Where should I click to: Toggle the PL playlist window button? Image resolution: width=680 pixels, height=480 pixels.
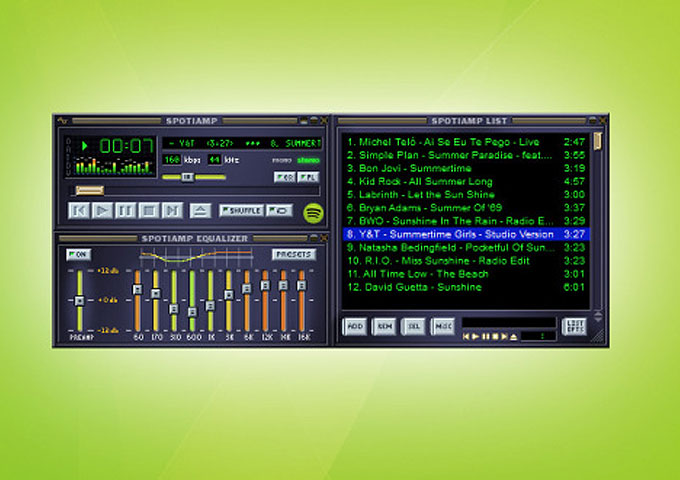(x=308, y=177)
